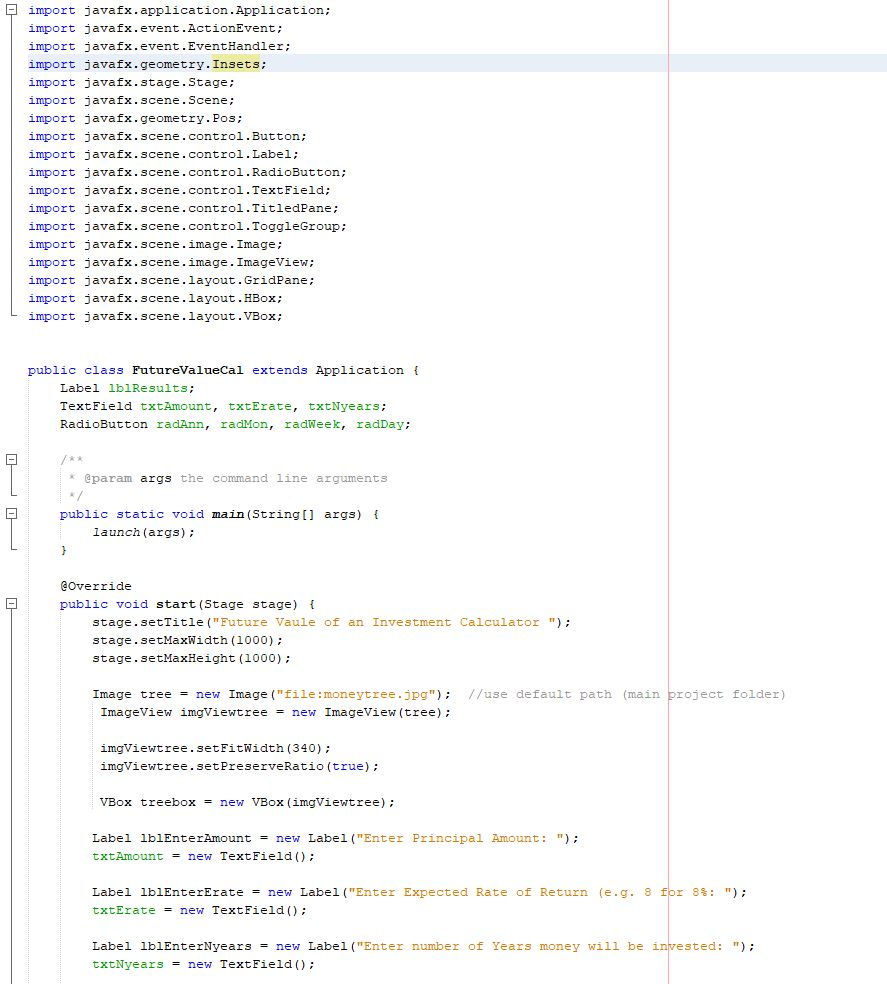Click the VBox treebox declaration line
Viewport: 887px width, 984px height.
click(x=247, y=802)
